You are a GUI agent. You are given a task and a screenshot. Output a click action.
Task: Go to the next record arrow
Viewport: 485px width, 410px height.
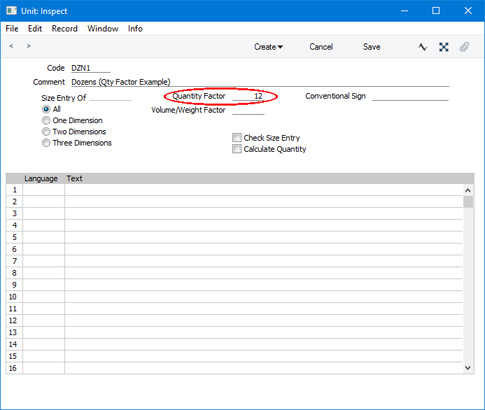click(x=29, y=46)
